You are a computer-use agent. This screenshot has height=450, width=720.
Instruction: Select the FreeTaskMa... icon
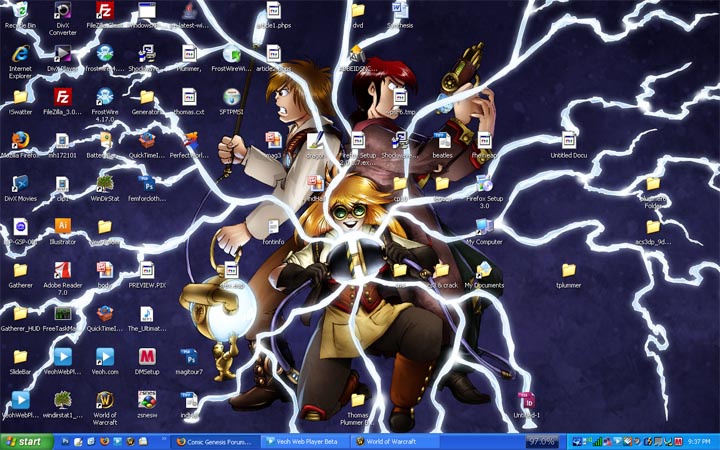pyautogui.click(x=62, y=314)
